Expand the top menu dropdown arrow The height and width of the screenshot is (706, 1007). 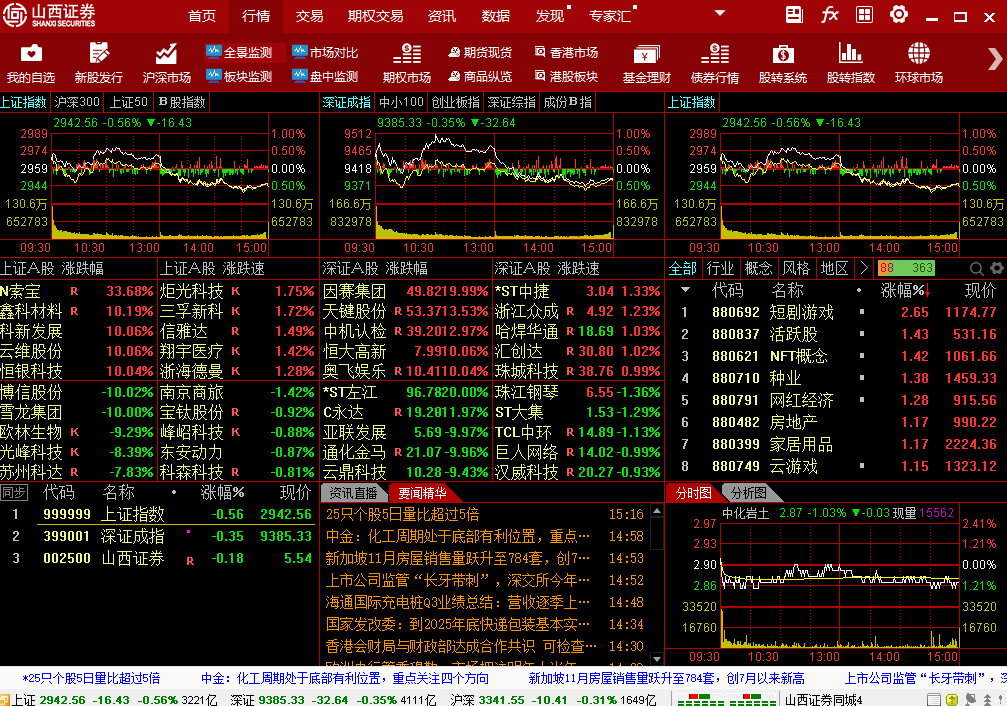point(720,13)
